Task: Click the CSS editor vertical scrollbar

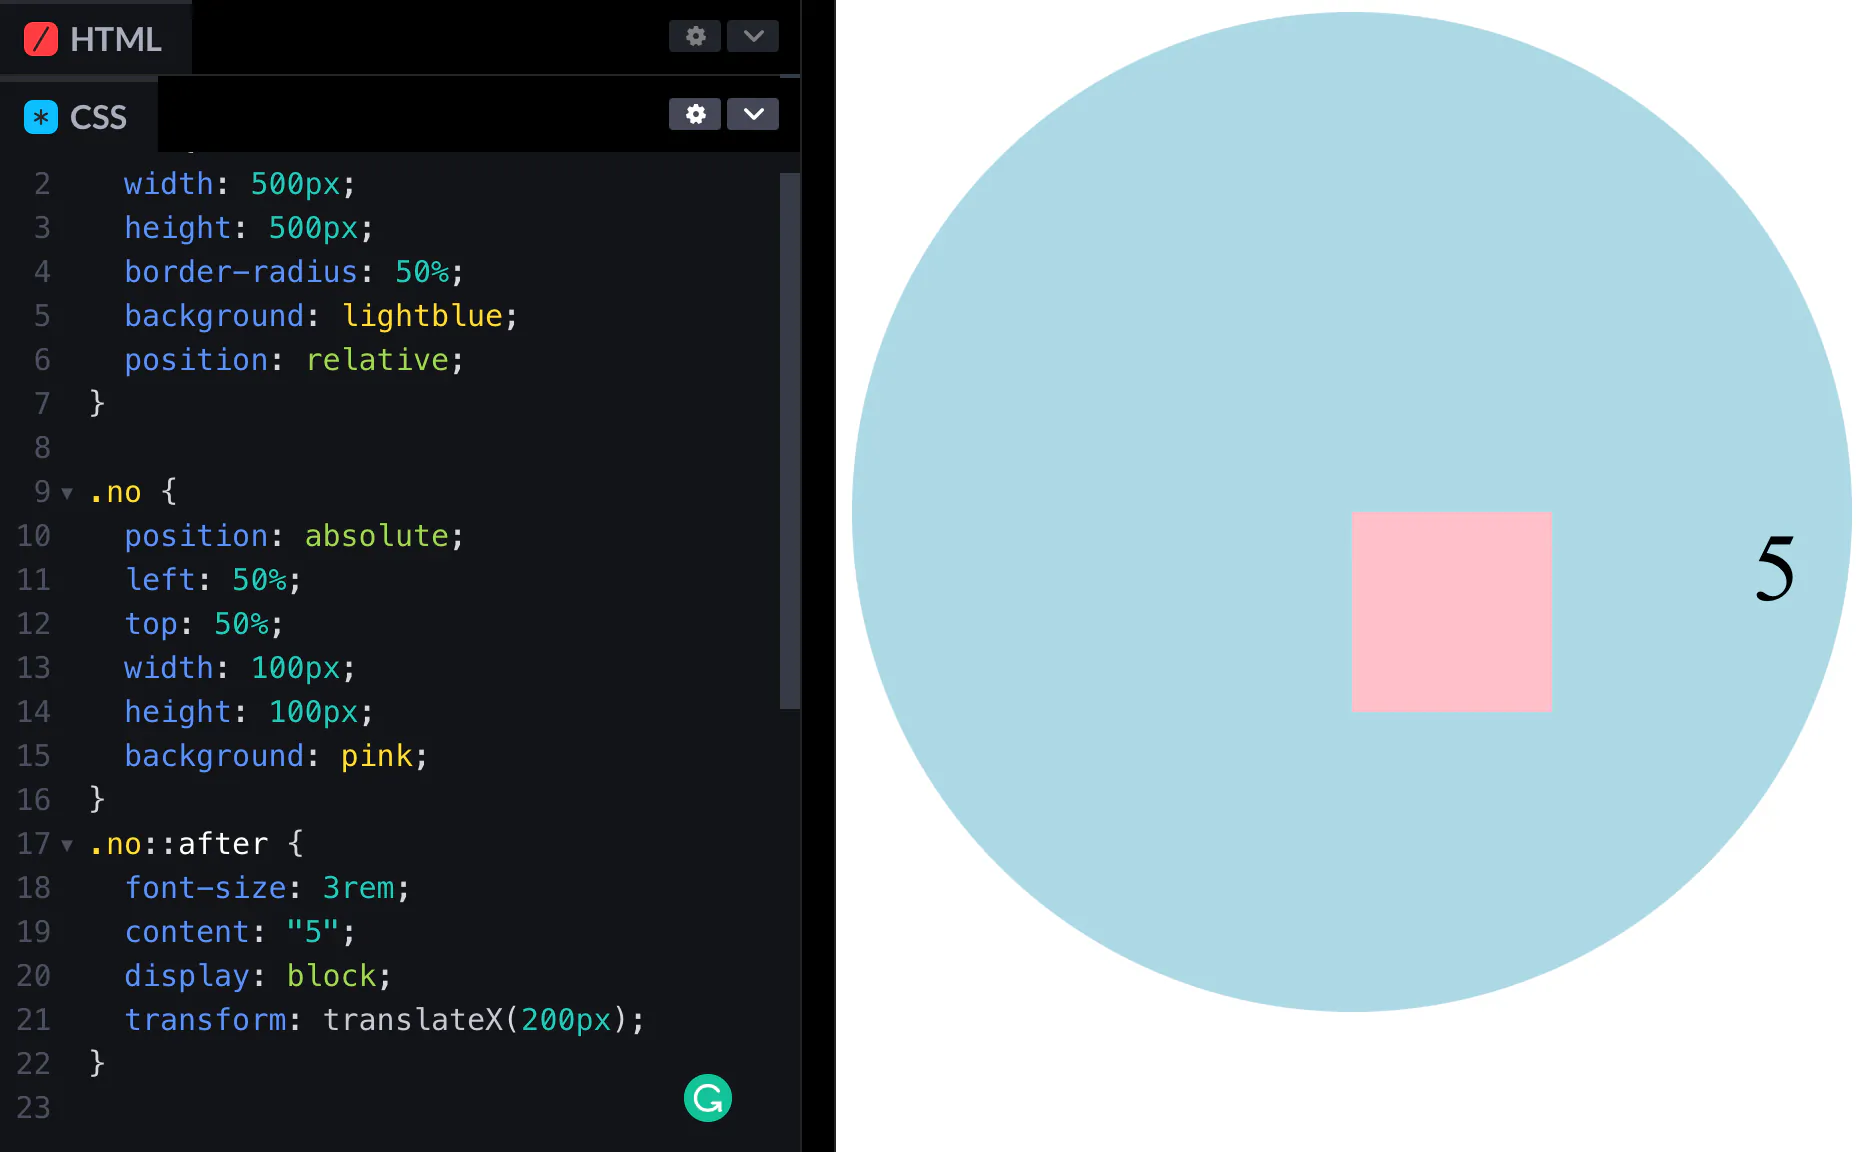Action: (790, 441)
